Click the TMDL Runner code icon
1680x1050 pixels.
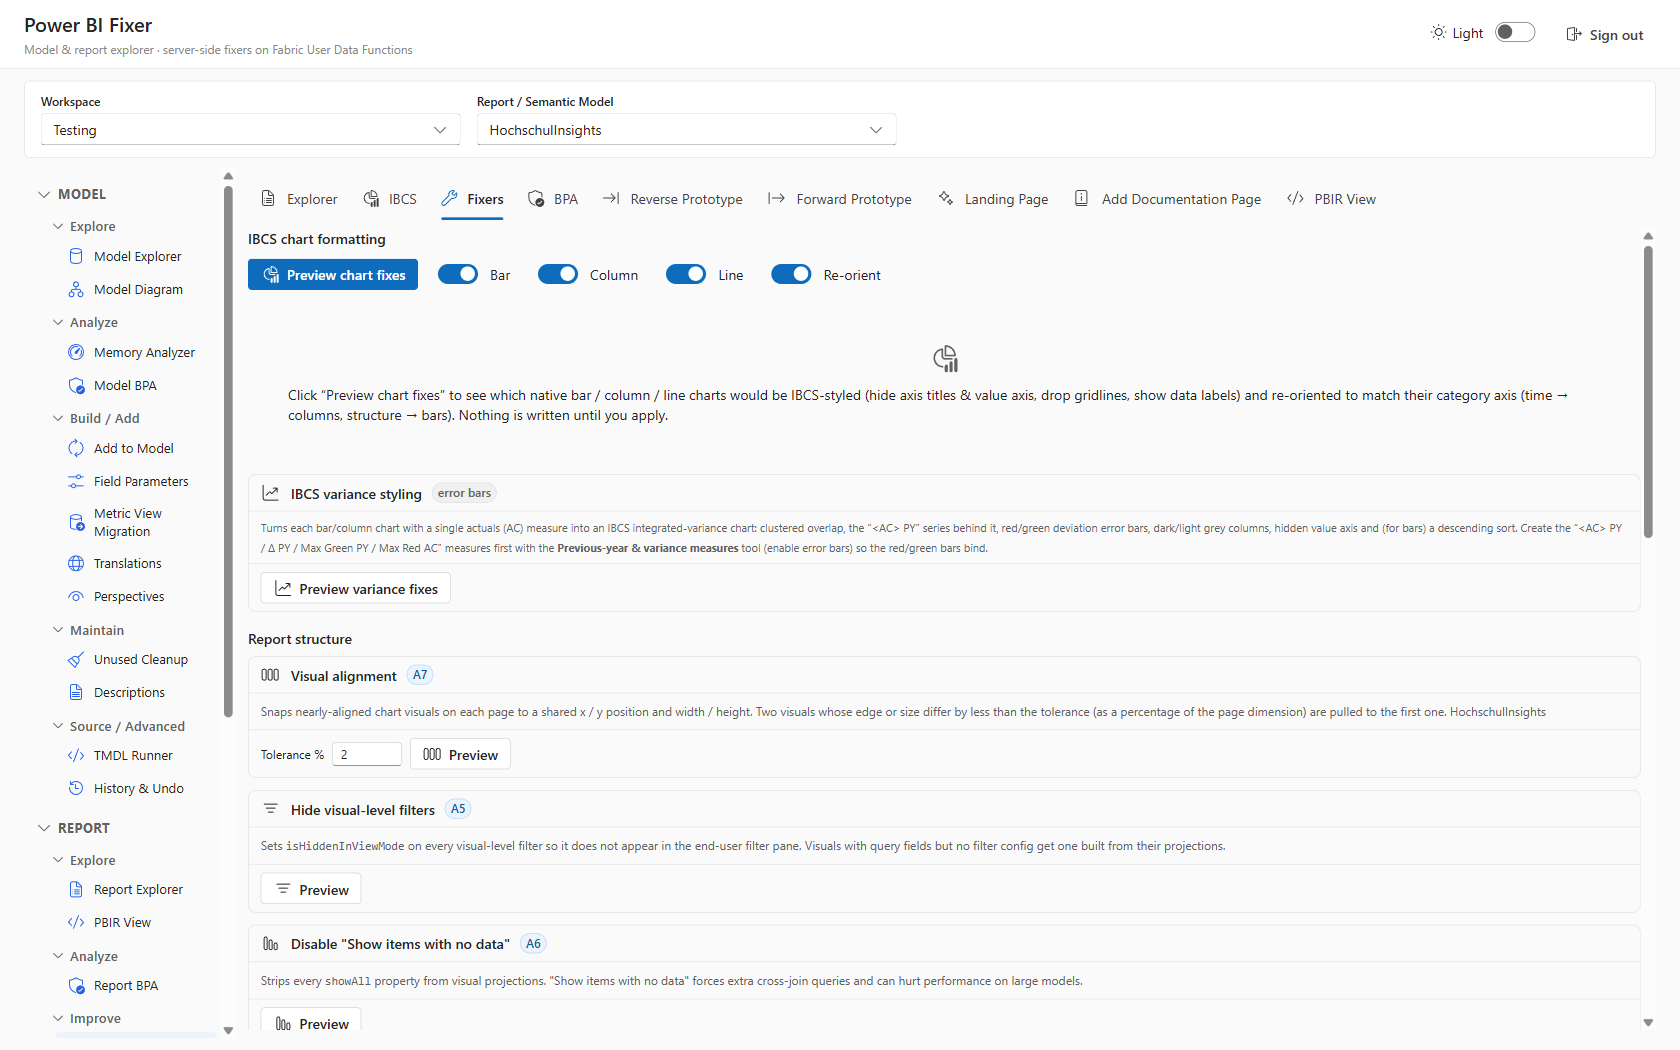click(76, 755)
